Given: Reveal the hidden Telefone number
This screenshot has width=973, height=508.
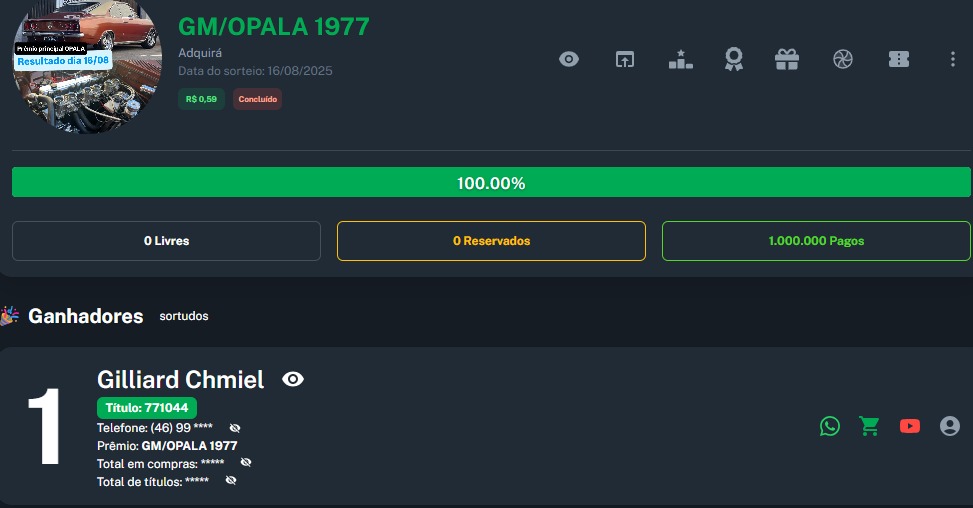Looking at the screenshot, I should point(235,428).
